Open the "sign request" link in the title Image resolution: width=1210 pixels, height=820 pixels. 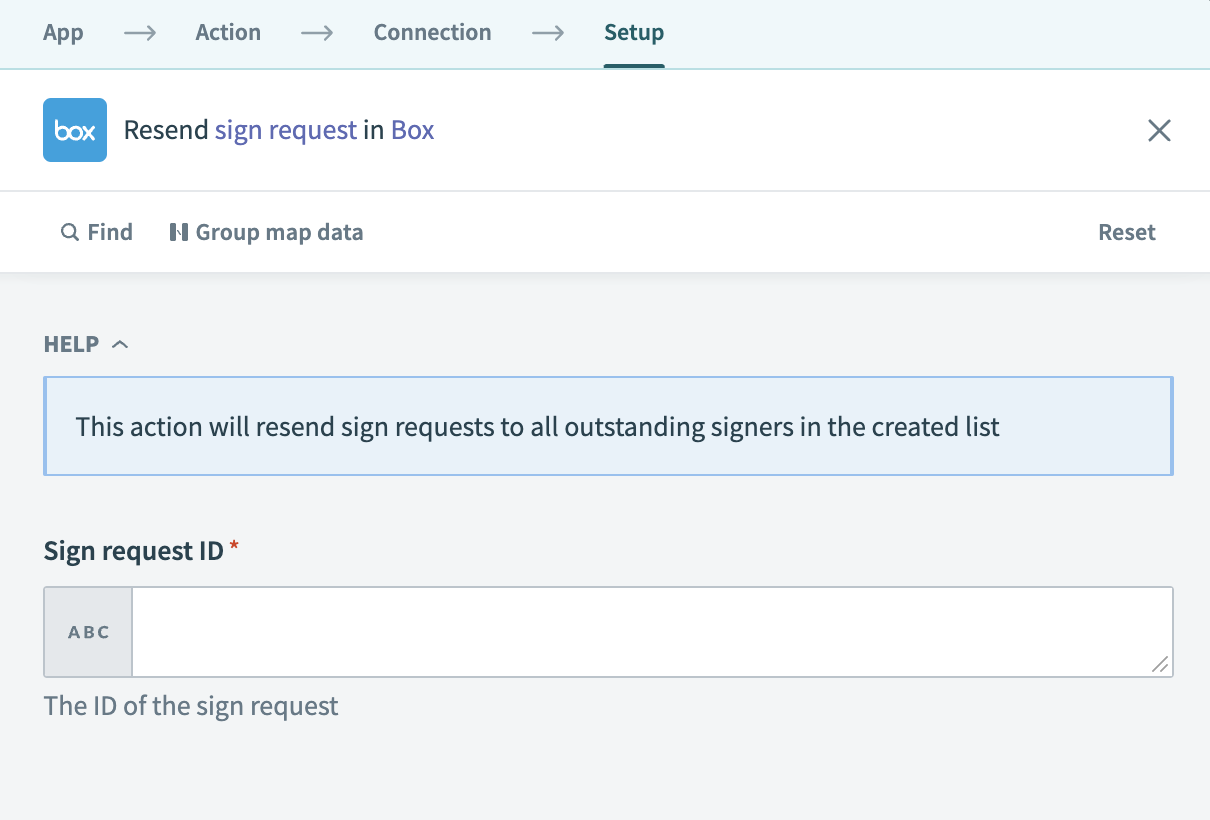tap(285, 130)
